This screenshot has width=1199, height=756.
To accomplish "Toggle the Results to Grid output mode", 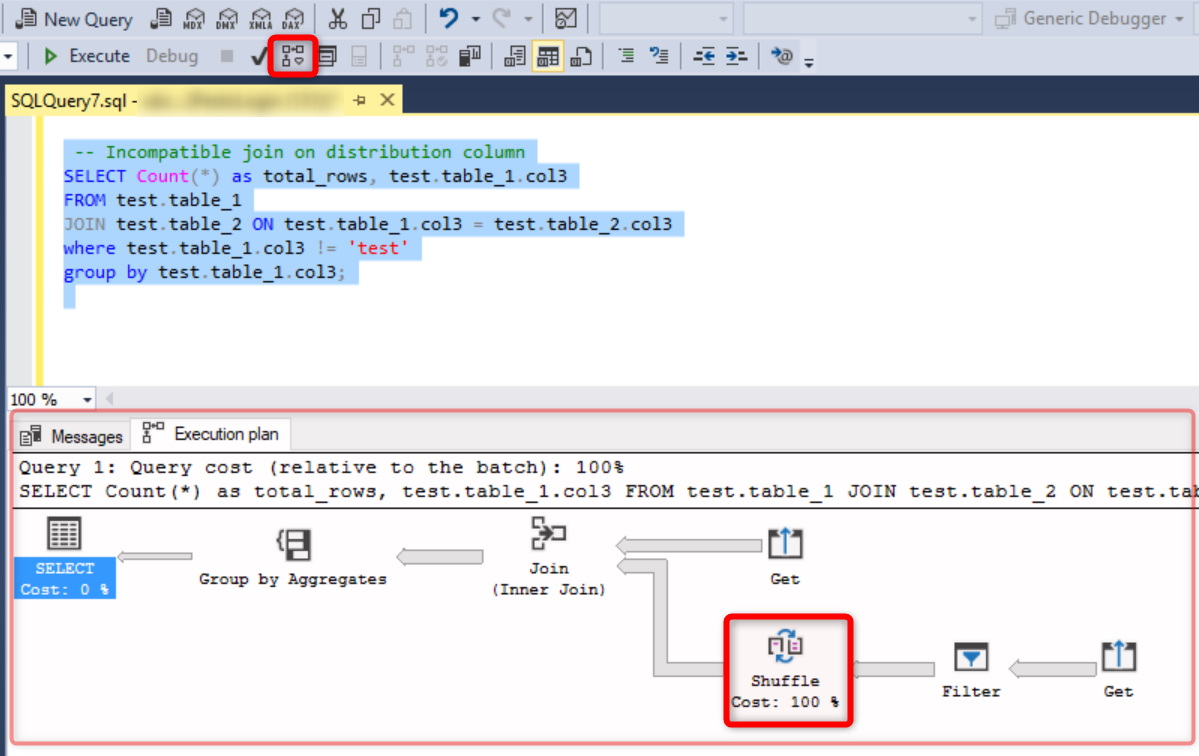I will pos(548,56).
